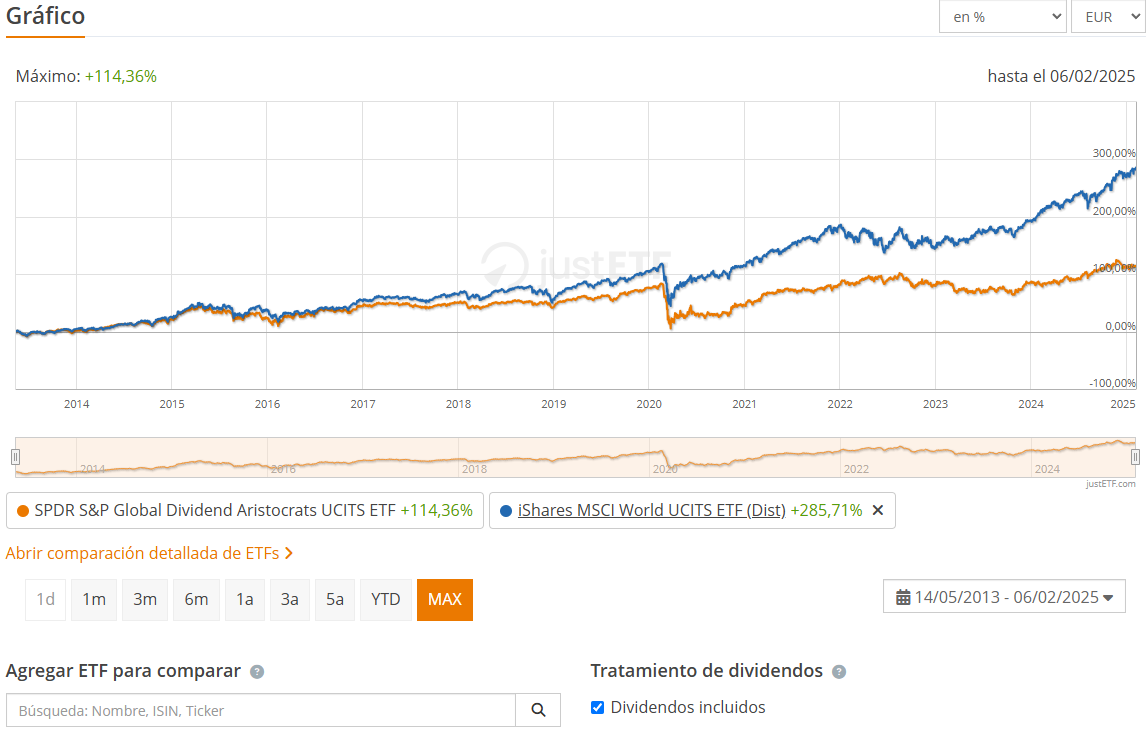Screen dimensions: 1147x730
Task: Click the 300,00% axis label
Action: pos(1114,153)
